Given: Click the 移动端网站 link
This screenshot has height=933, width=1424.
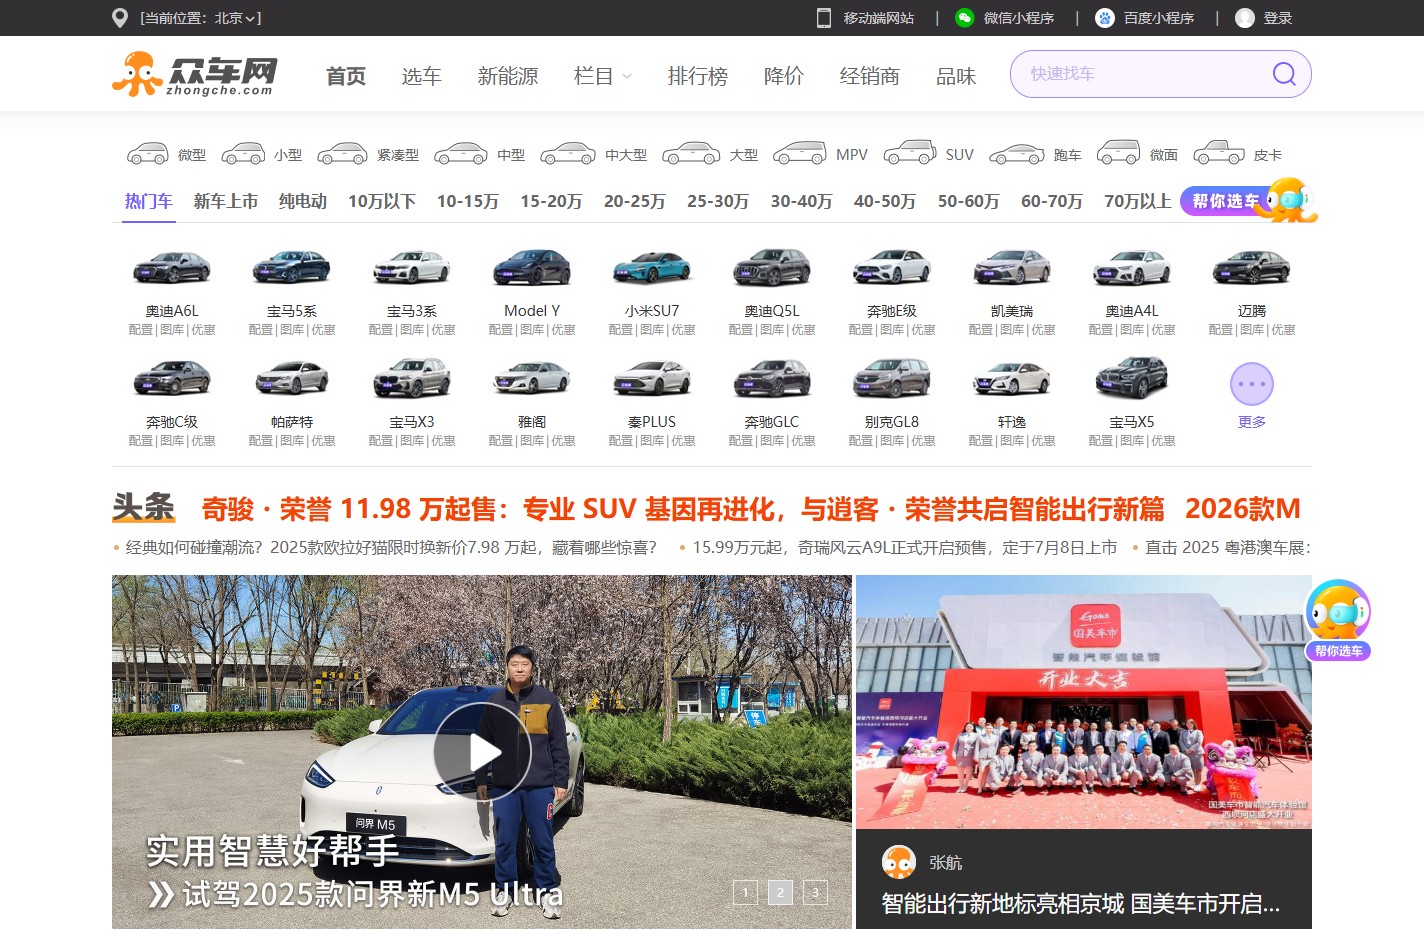Looking at the screenshot, I should (x=879, y=18).
